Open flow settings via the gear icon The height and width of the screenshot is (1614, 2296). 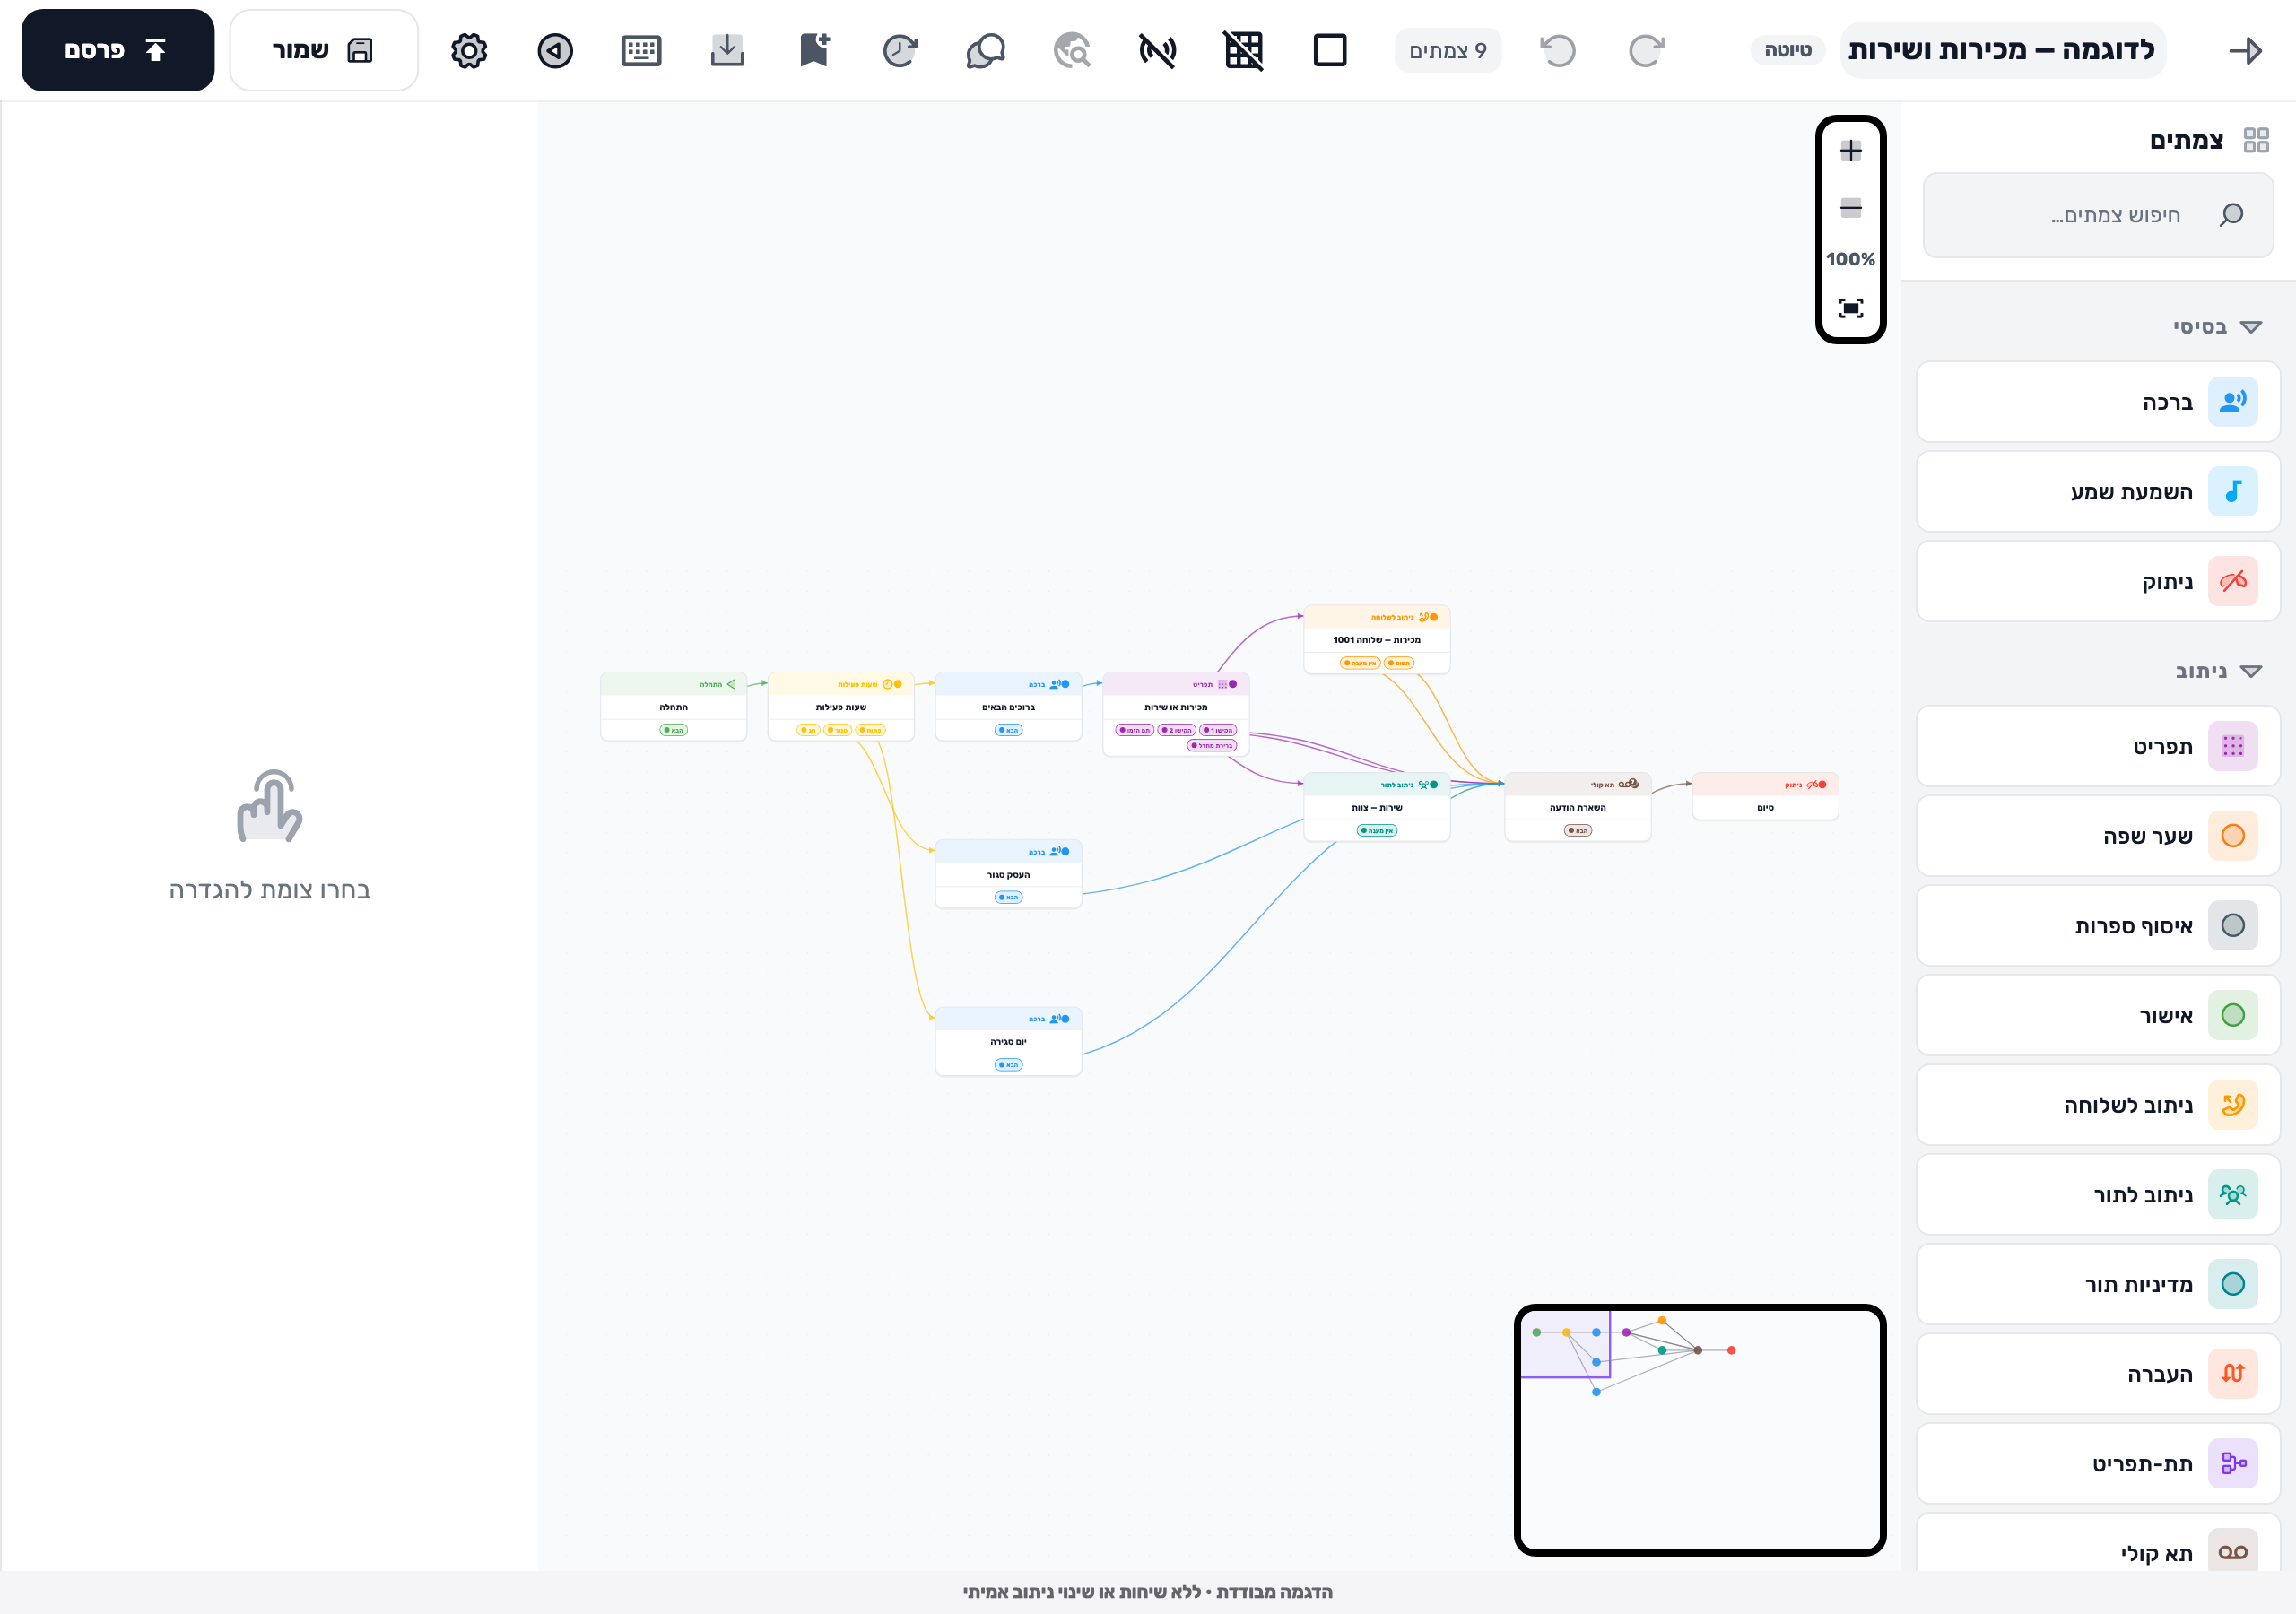[468, 51]
